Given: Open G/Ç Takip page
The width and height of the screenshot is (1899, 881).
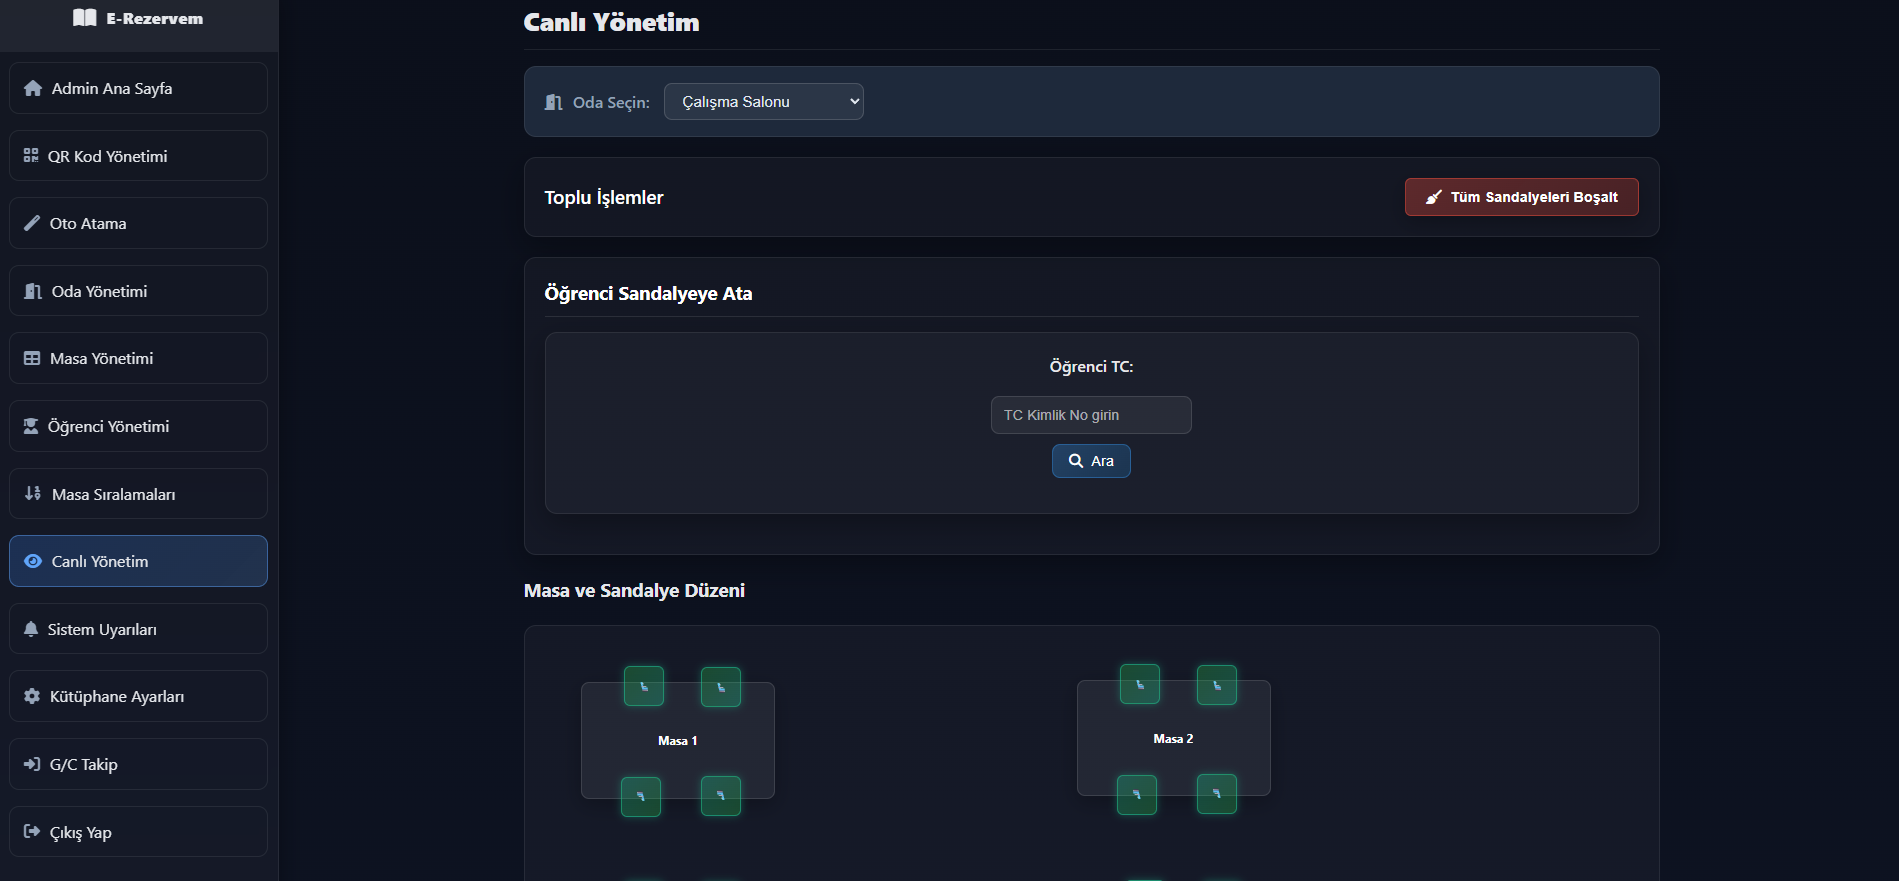Looking at the screenshot, I should pos(138,764).
